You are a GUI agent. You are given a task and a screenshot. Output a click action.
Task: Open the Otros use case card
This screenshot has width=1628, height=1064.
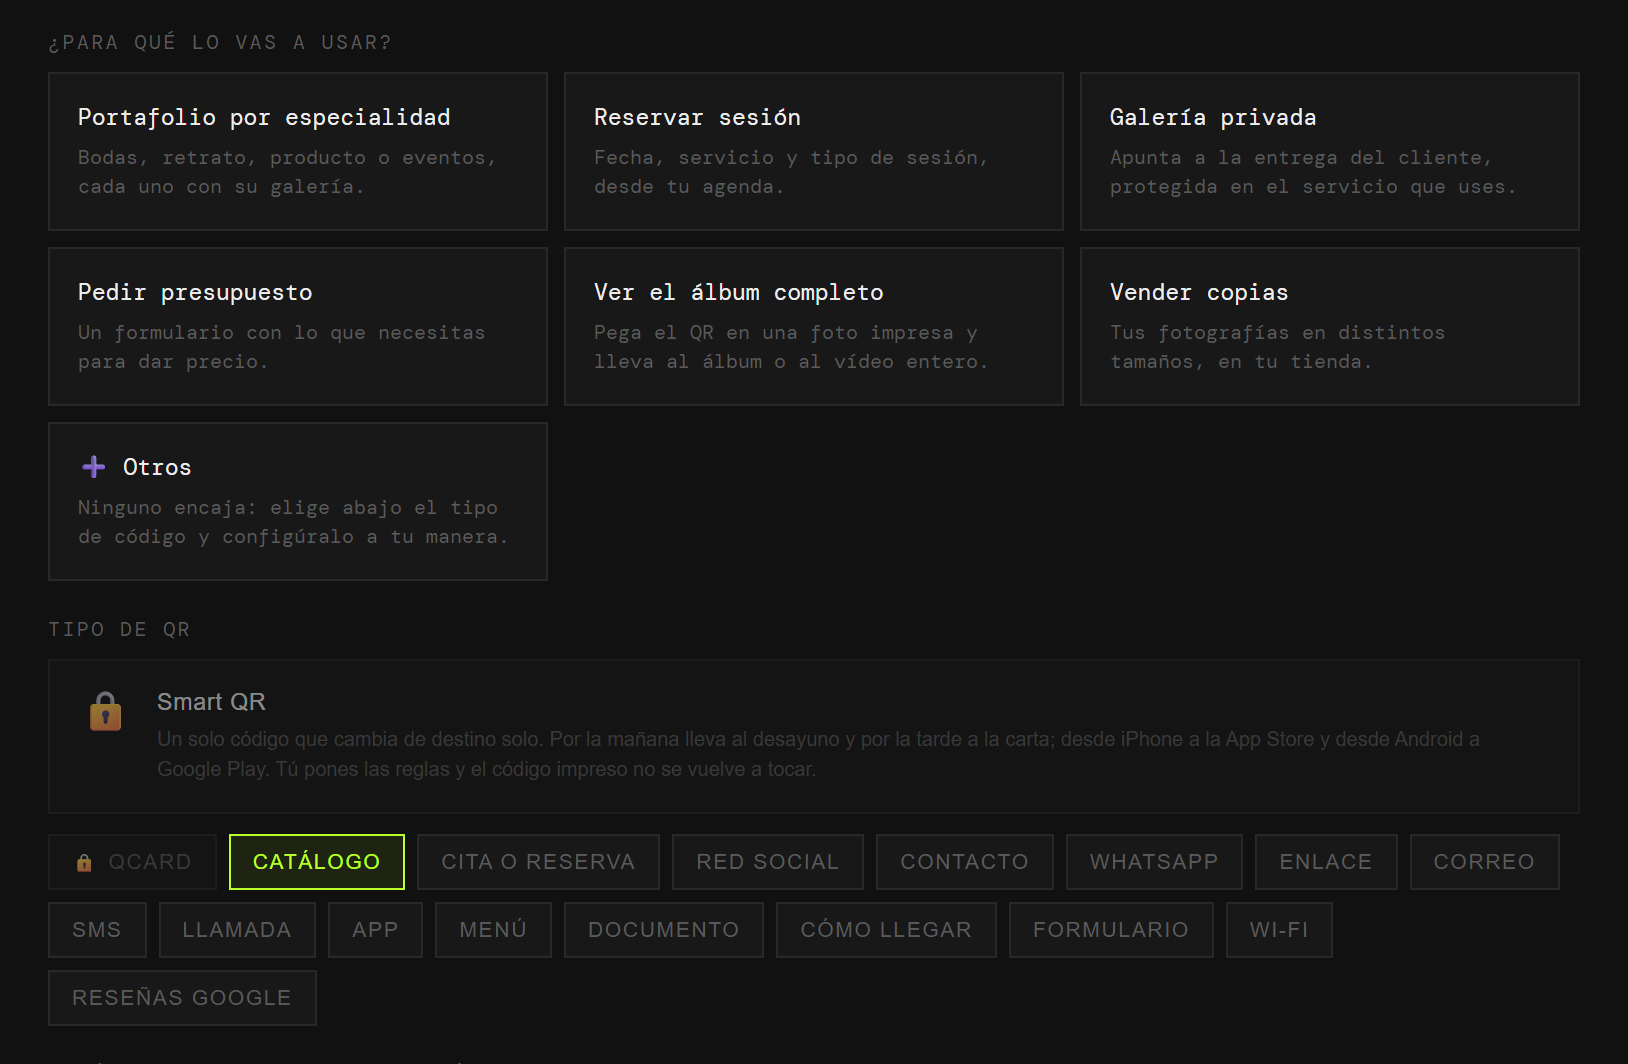[298, 501]
